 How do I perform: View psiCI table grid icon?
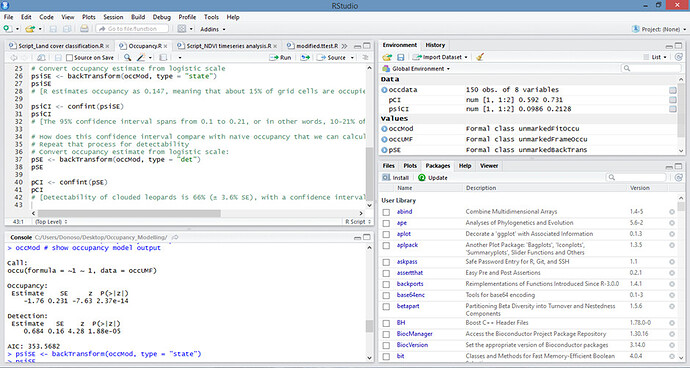pyautogui.click(x=672, y=109)
